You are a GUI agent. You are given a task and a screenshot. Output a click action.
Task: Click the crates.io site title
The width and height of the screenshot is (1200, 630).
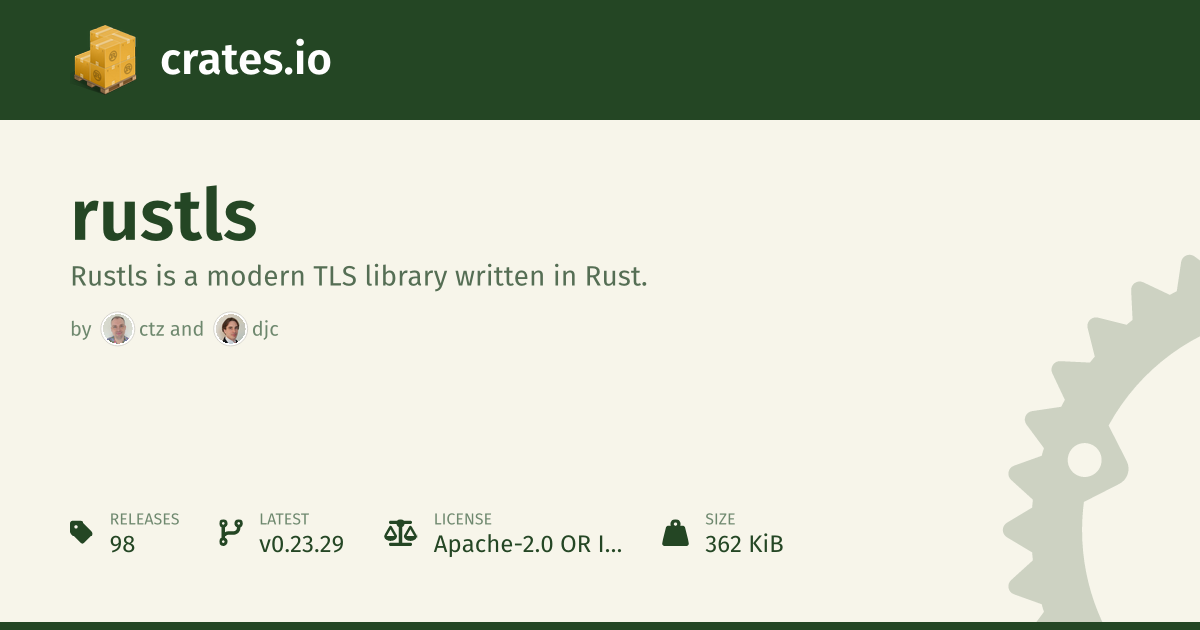point(245,60)
